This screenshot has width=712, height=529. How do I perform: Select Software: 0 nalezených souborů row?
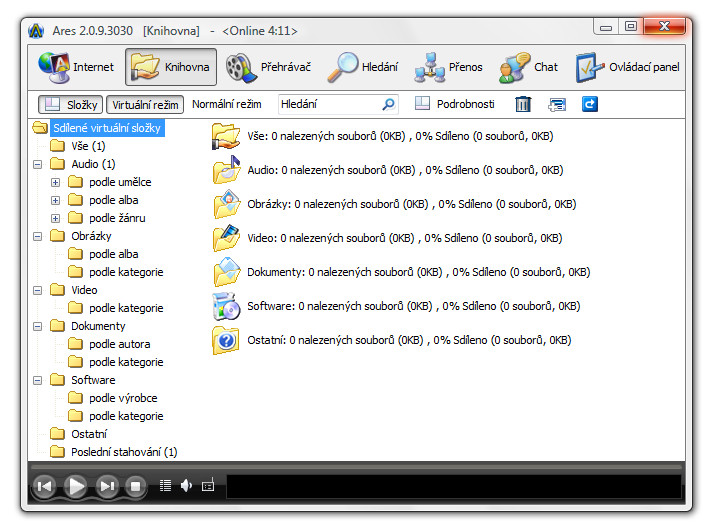(x=414, y=307)
